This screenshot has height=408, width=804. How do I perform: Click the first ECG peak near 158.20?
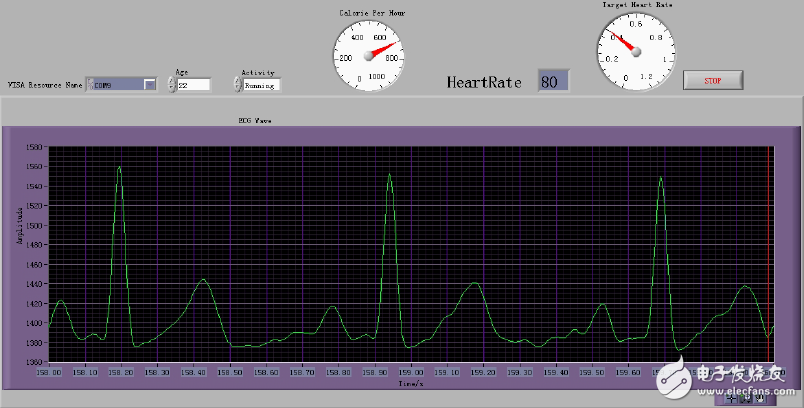pyautogui.click(x=120, y=168)
